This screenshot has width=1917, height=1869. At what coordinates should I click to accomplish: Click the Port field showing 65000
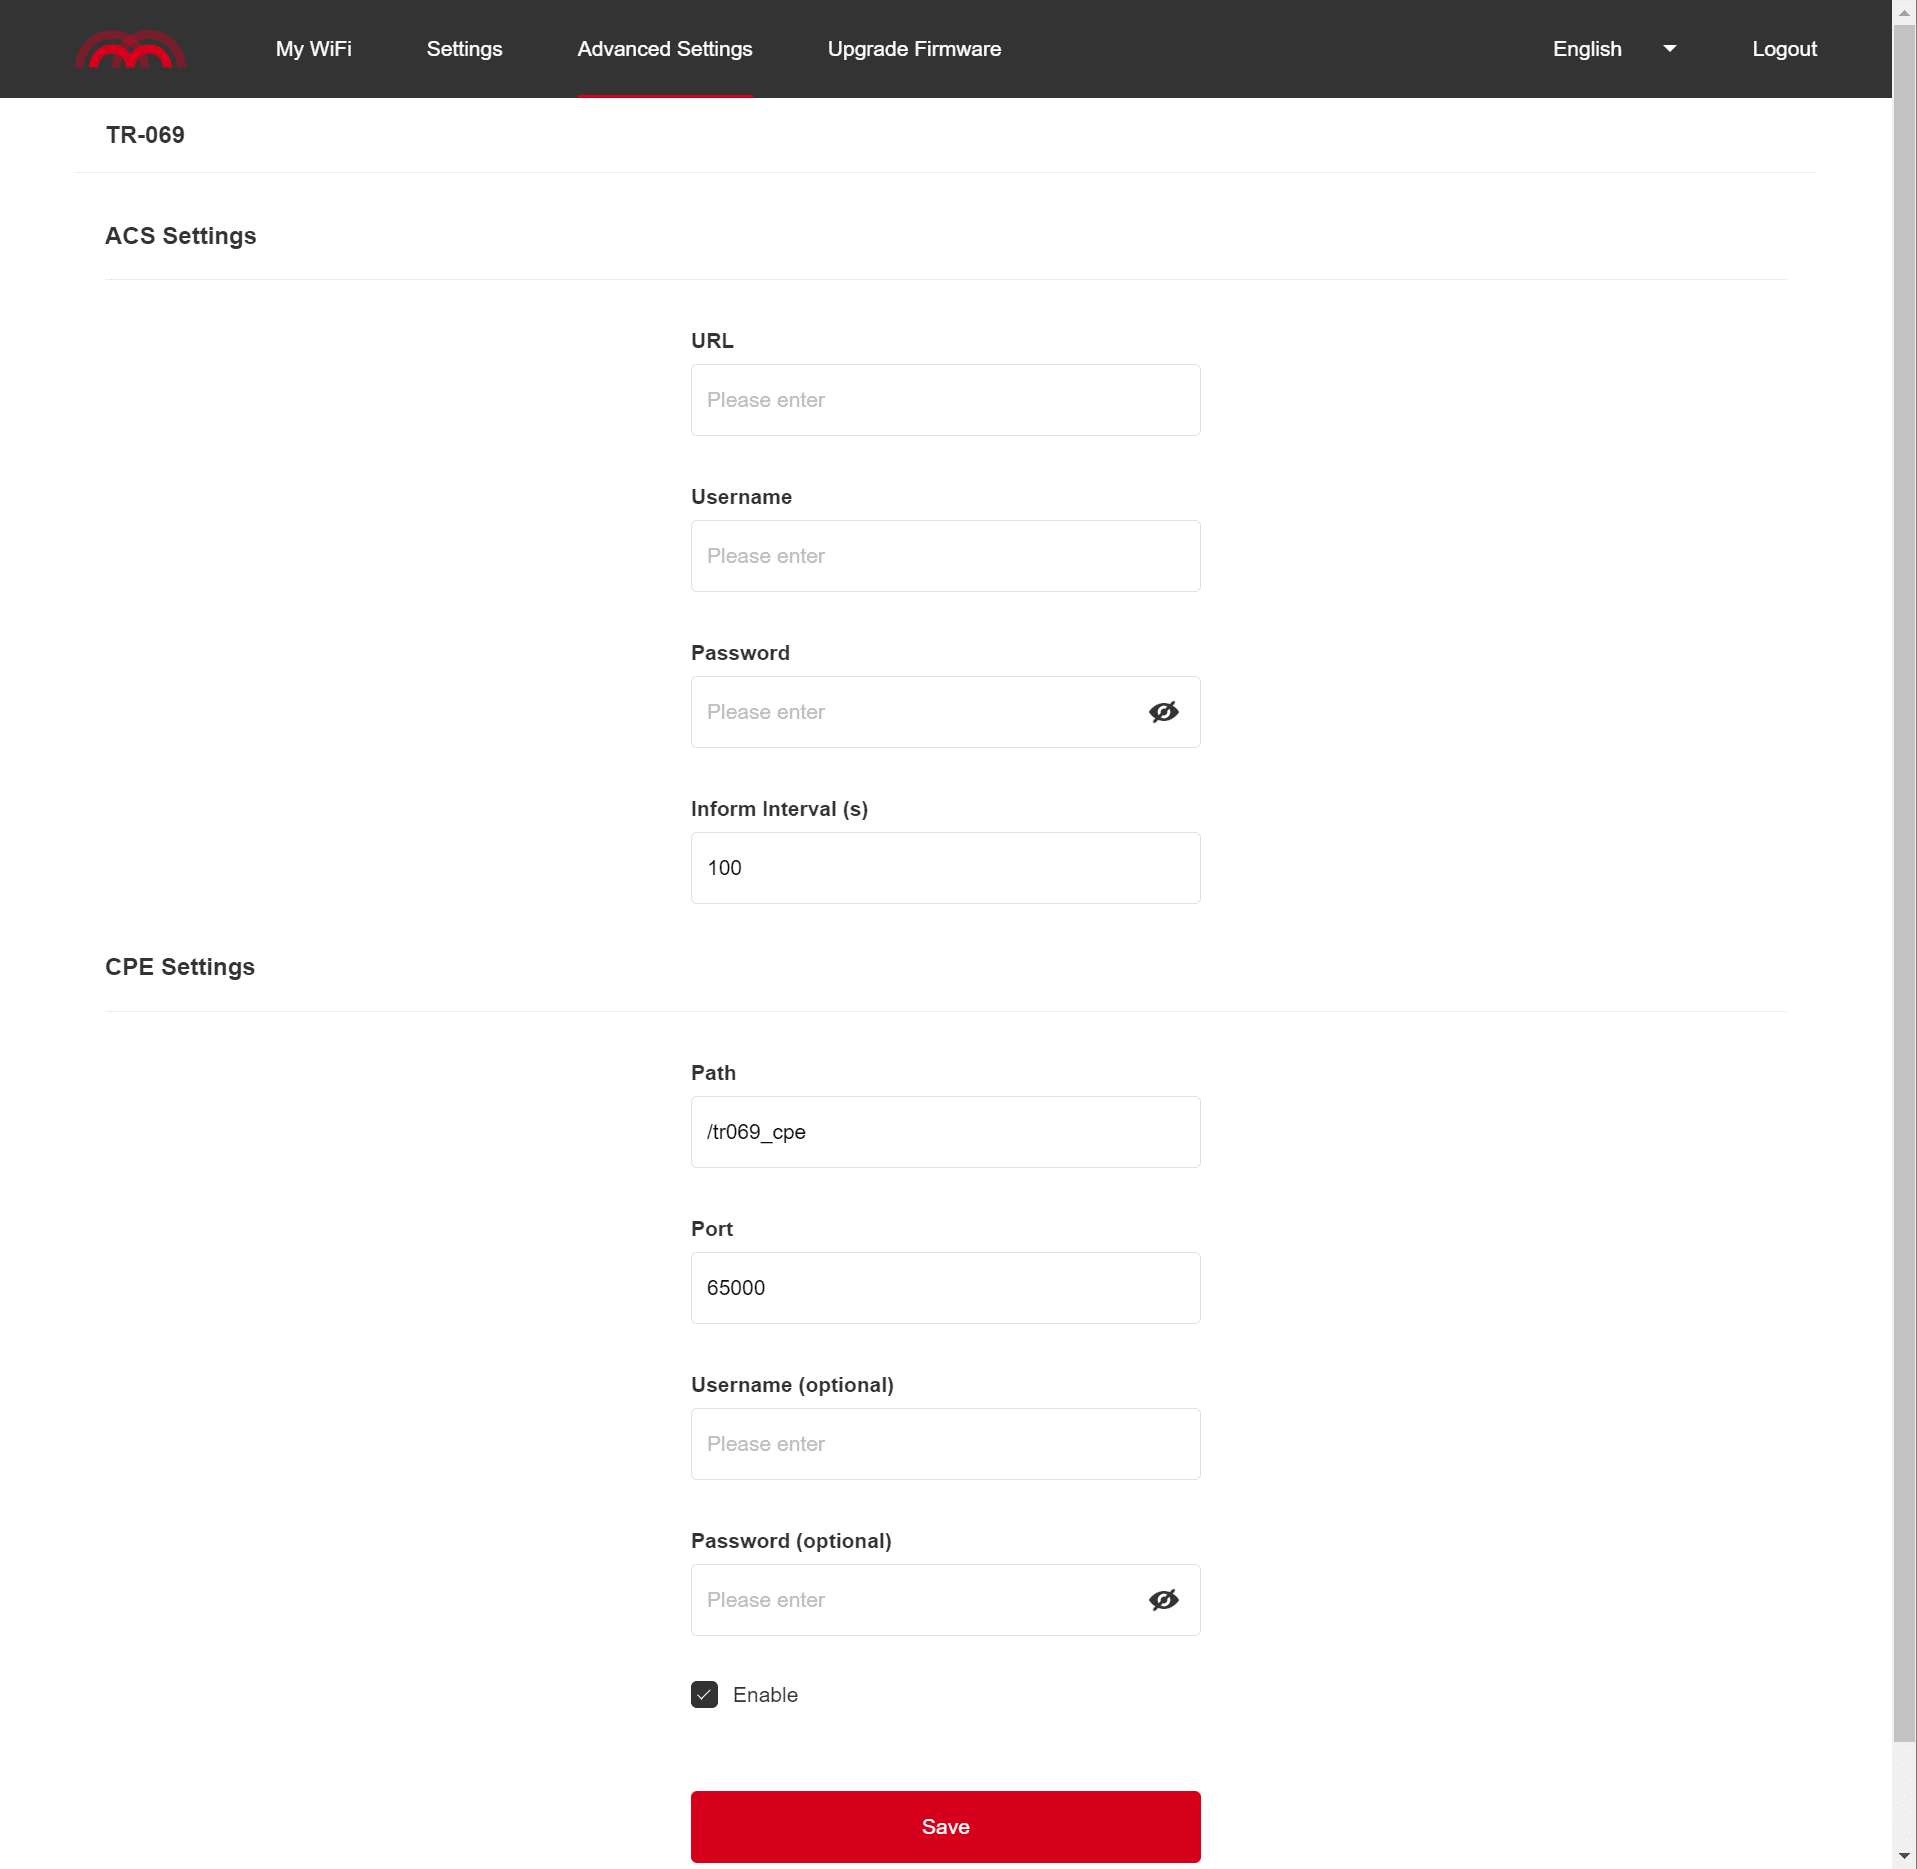click(945, 1288)
